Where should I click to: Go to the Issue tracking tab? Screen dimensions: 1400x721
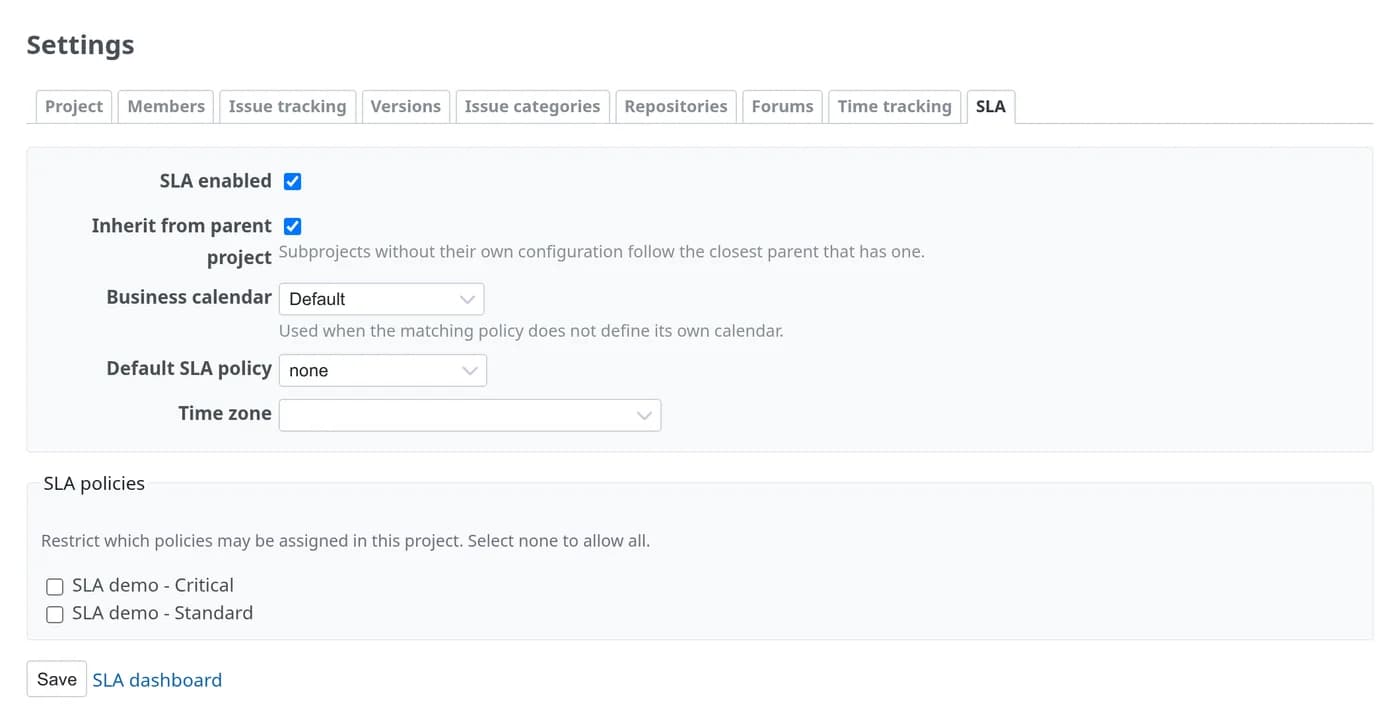(x=287, y=106)
